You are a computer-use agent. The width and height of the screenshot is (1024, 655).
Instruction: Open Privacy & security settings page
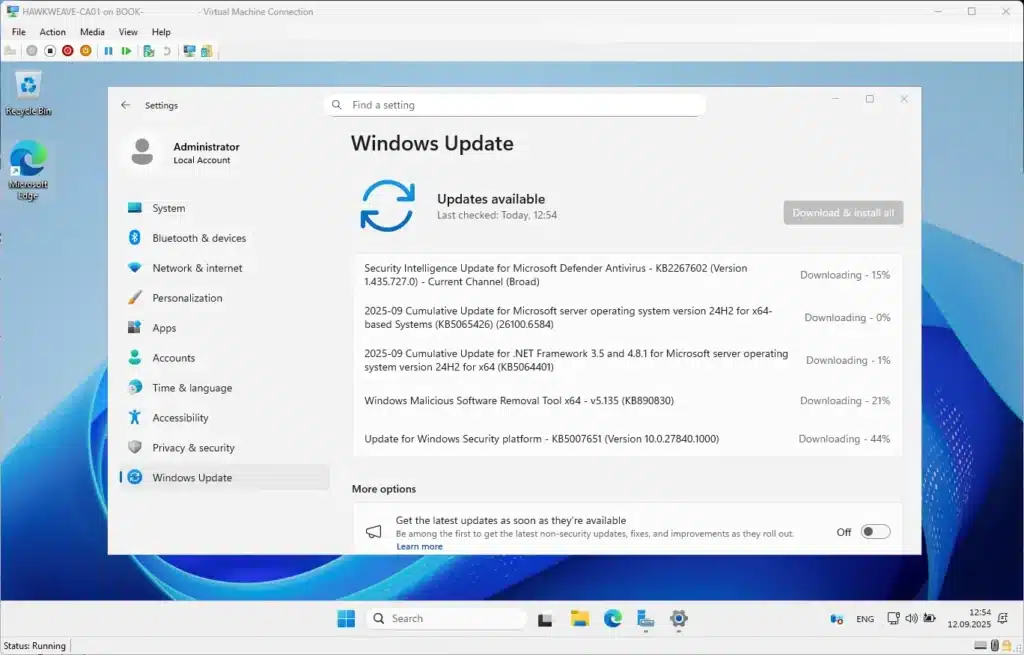(193, 448)
